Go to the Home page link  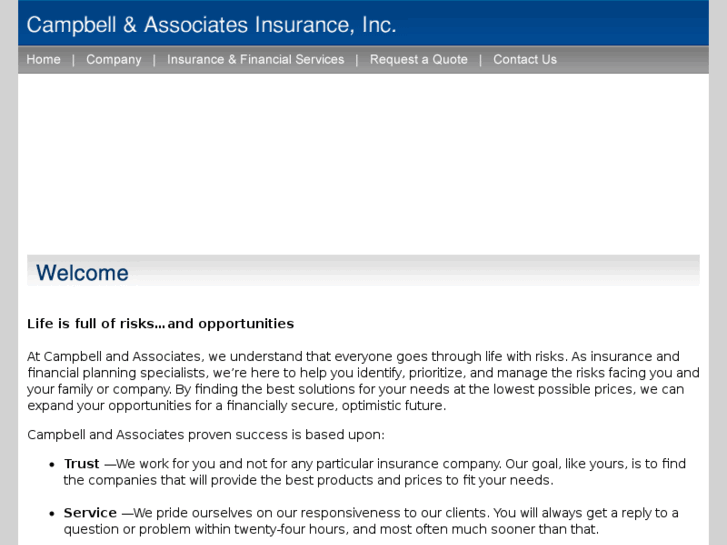[x=43, y=60]
